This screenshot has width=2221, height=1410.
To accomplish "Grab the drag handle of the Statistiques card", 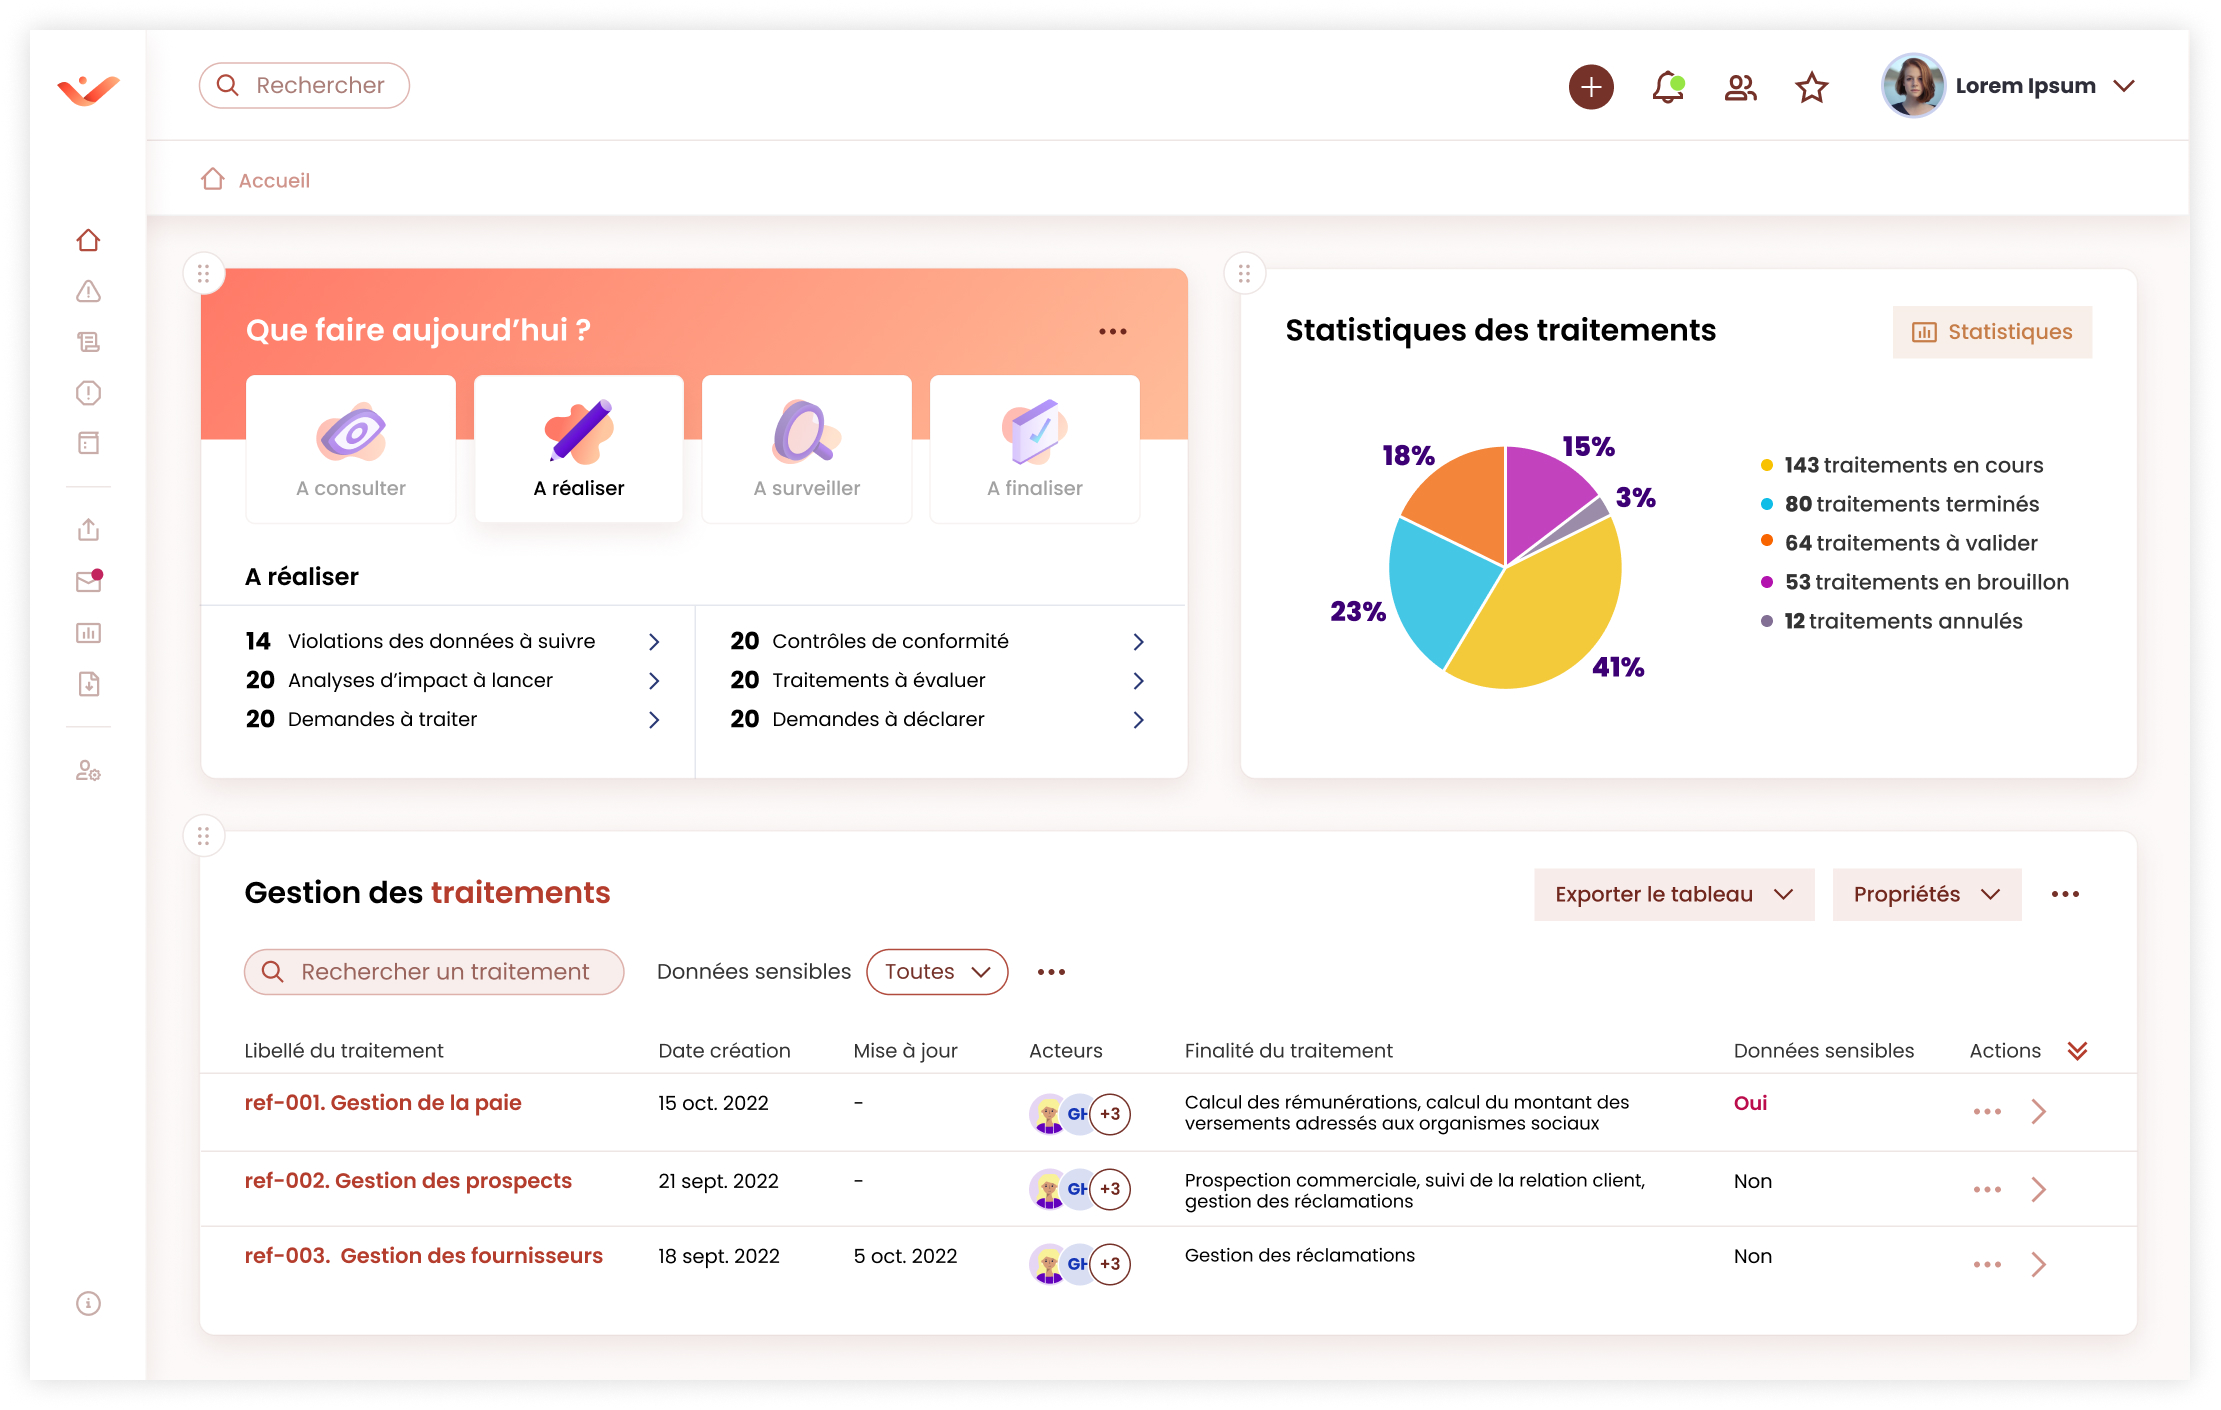I will pos(1244,273).
